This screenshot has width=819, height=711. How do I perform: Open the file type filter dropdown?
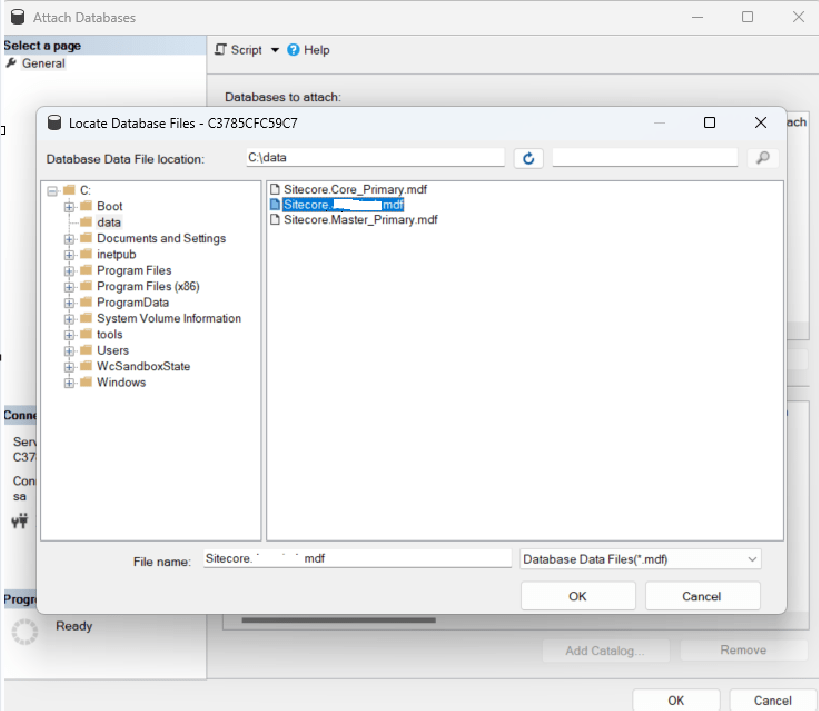click(x=753, y=560)
